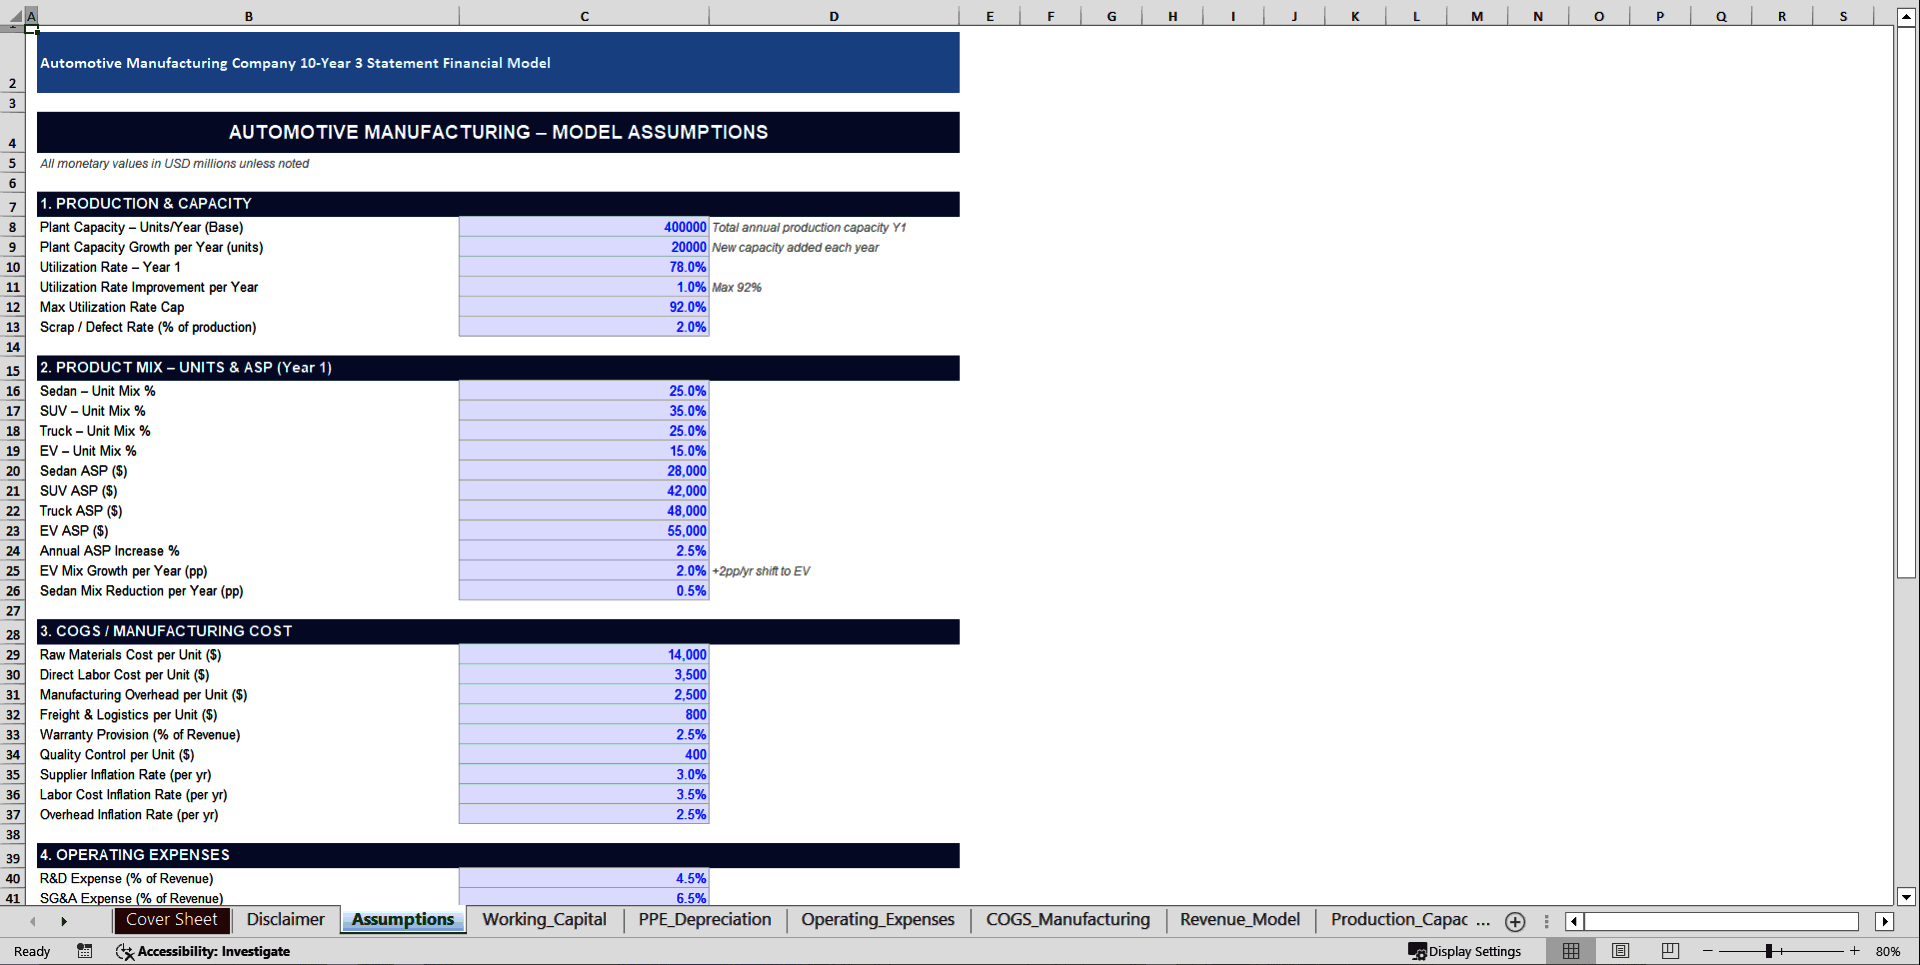
Task: Add a new worksheet with the plus icon
Action: click(x=1515, y=921)
